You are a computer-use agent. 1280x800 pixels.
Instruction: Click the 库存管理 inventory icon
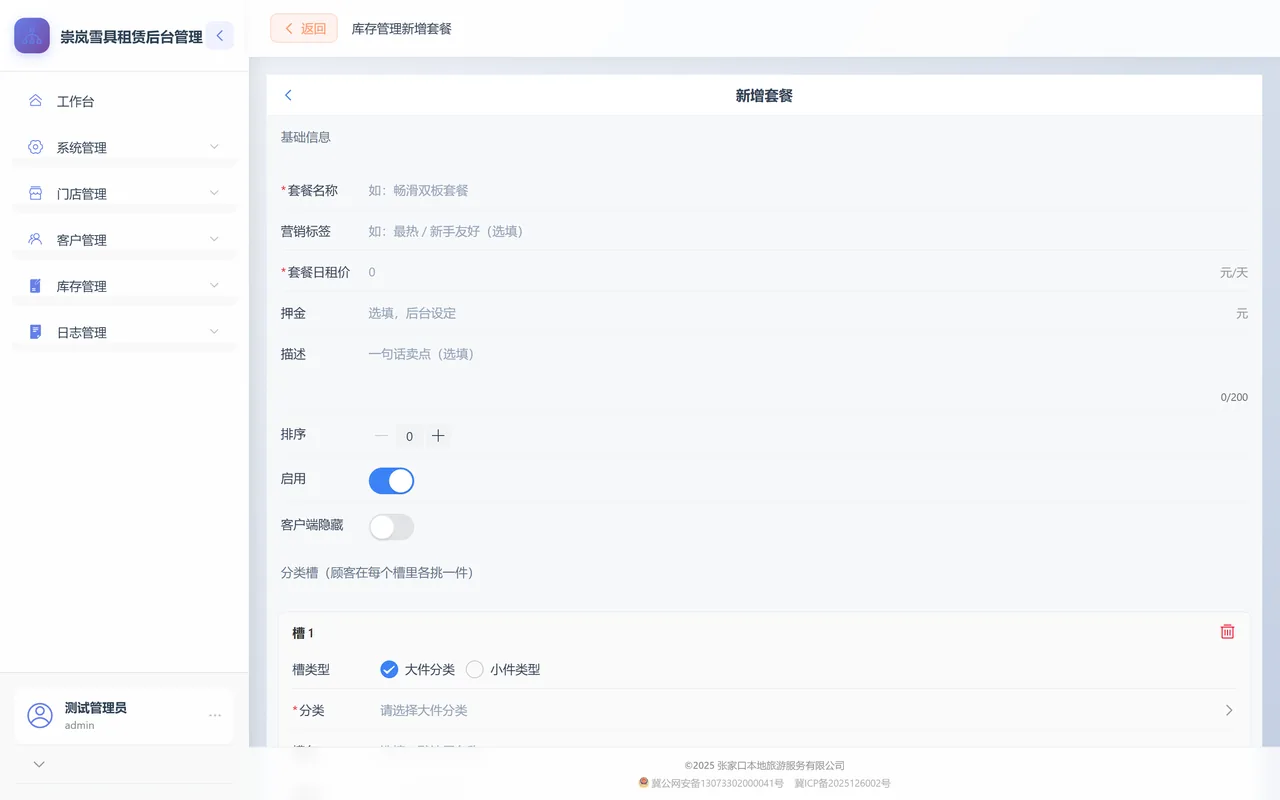point(35,286)
